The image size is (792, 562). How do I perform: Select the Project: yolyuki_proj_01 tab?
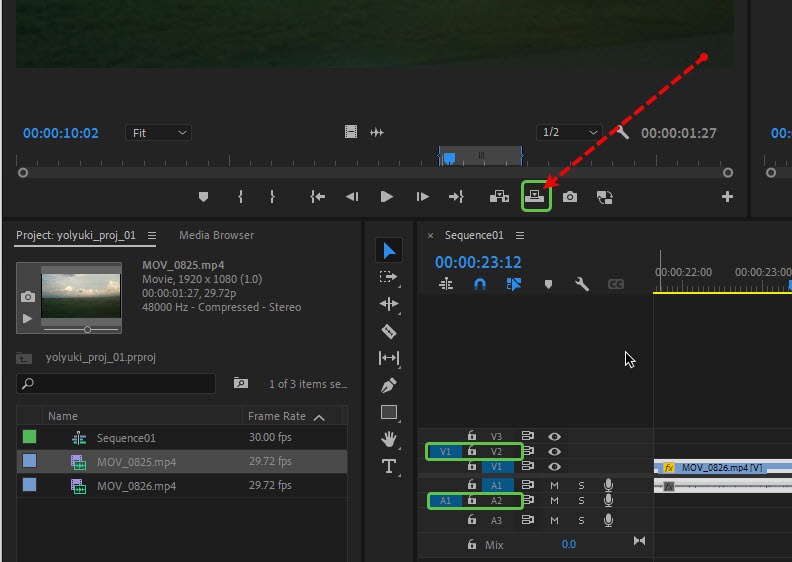pos(76,235)
